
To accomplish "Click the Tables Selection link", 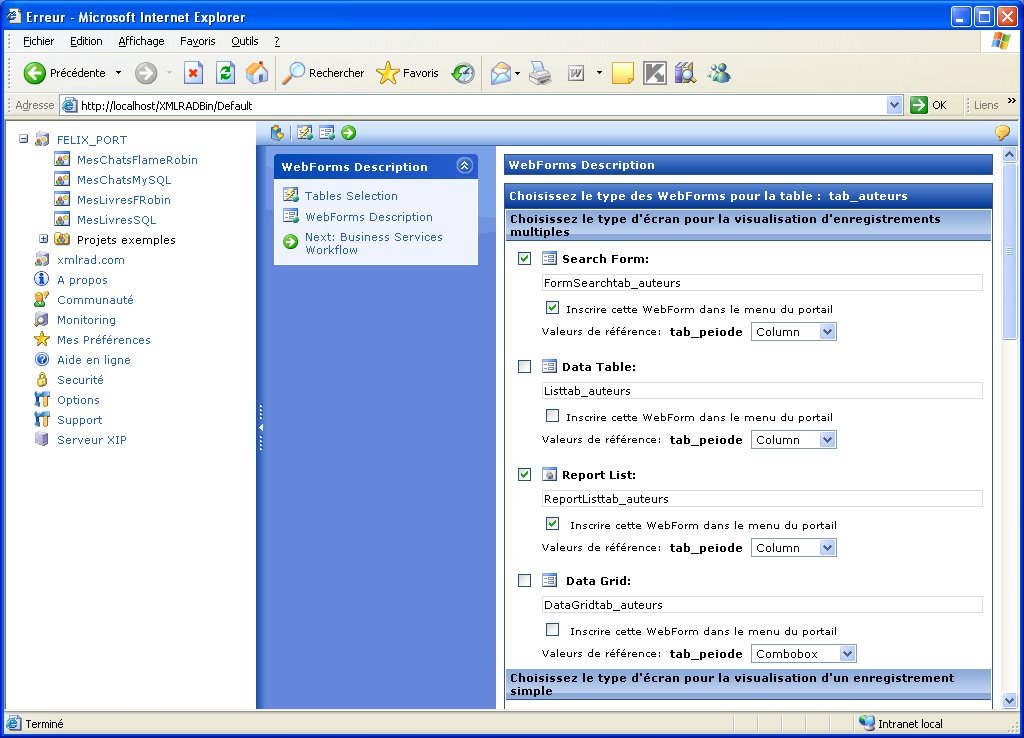I will 351,196.
